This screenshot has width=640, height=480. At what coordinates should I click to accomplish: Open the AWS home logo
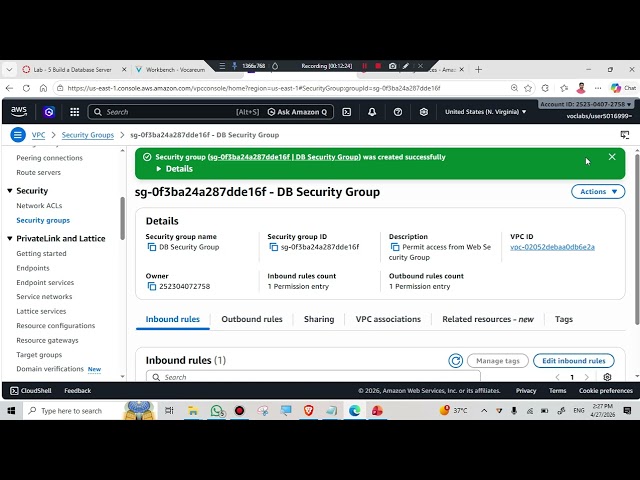click(19, 111)
